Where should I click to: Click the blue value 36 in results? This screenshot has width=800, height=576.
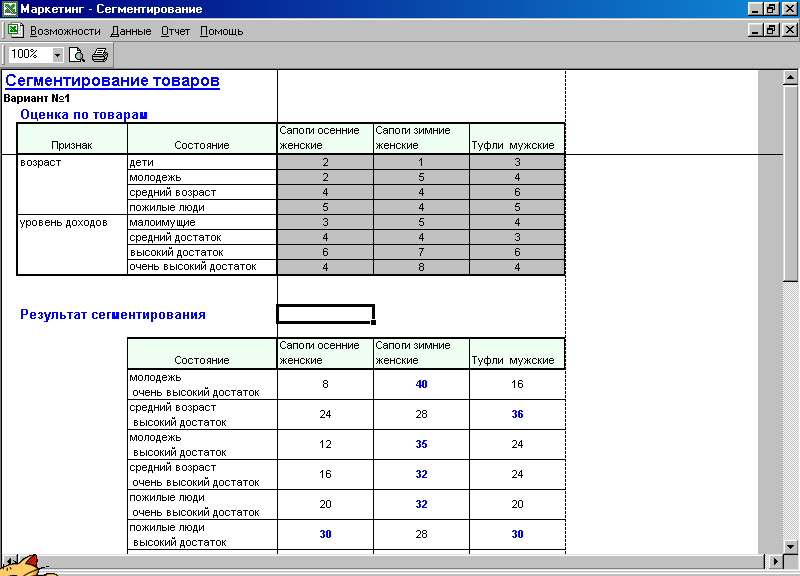(517, 414)
